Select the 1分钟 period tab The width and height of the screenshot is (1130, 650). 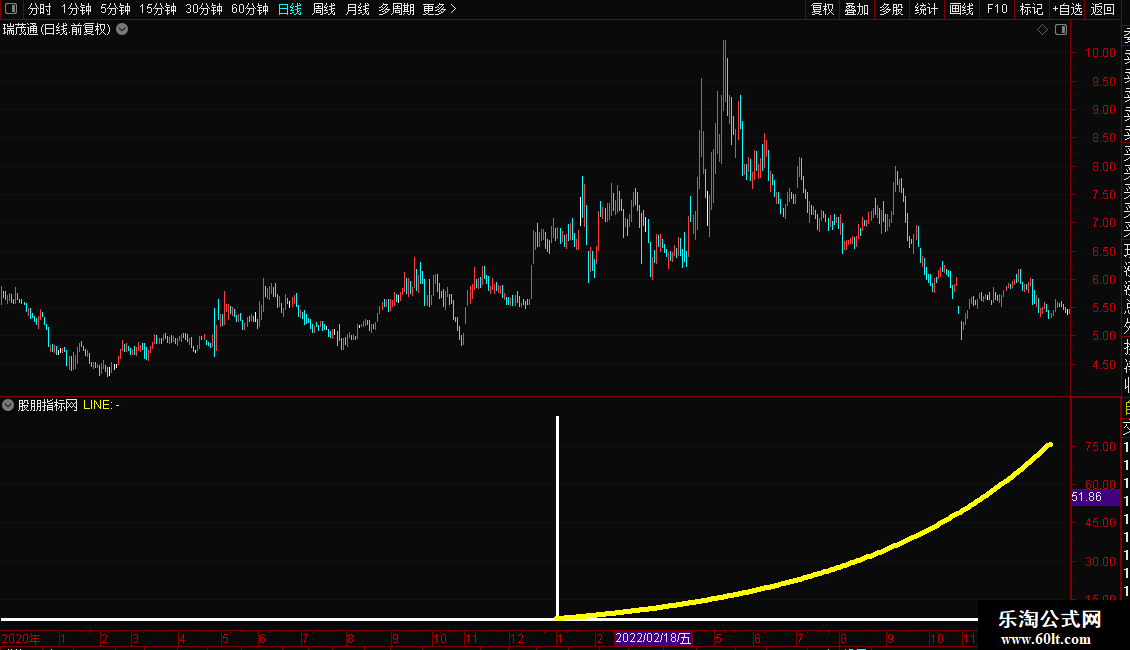[x=76, y=9]
